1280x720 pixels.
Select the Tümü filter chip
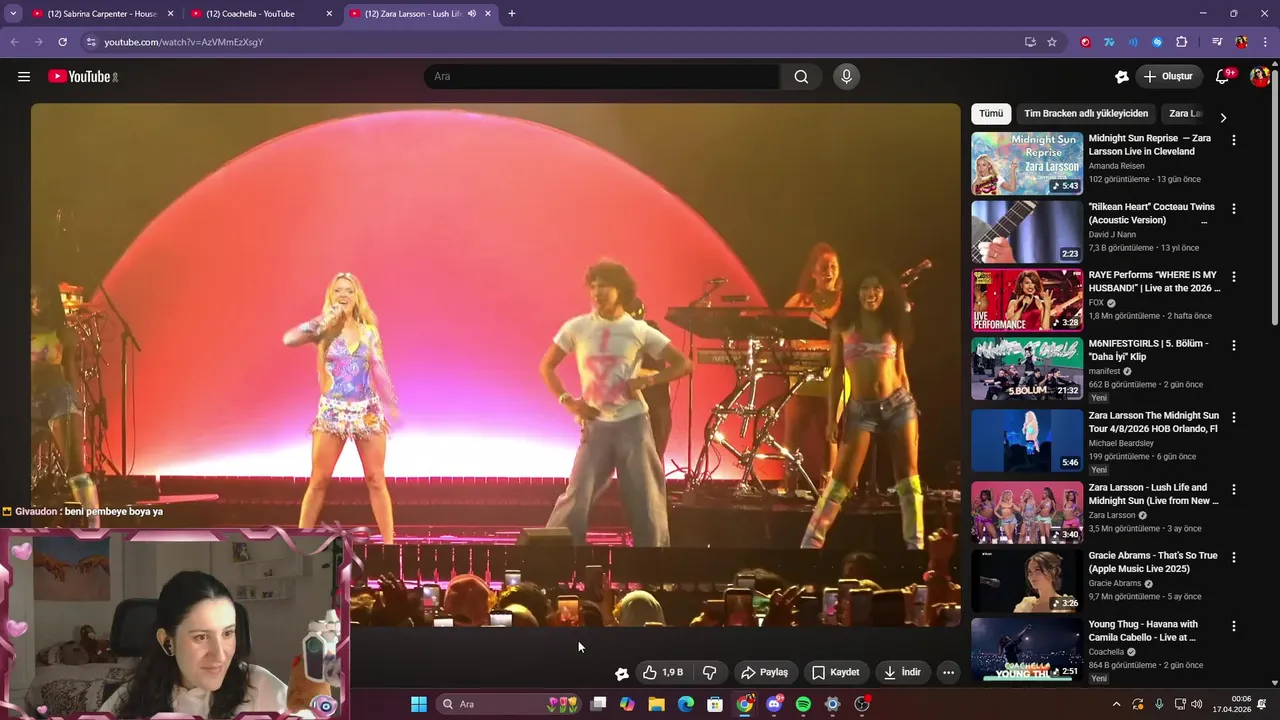pos(991,114)
